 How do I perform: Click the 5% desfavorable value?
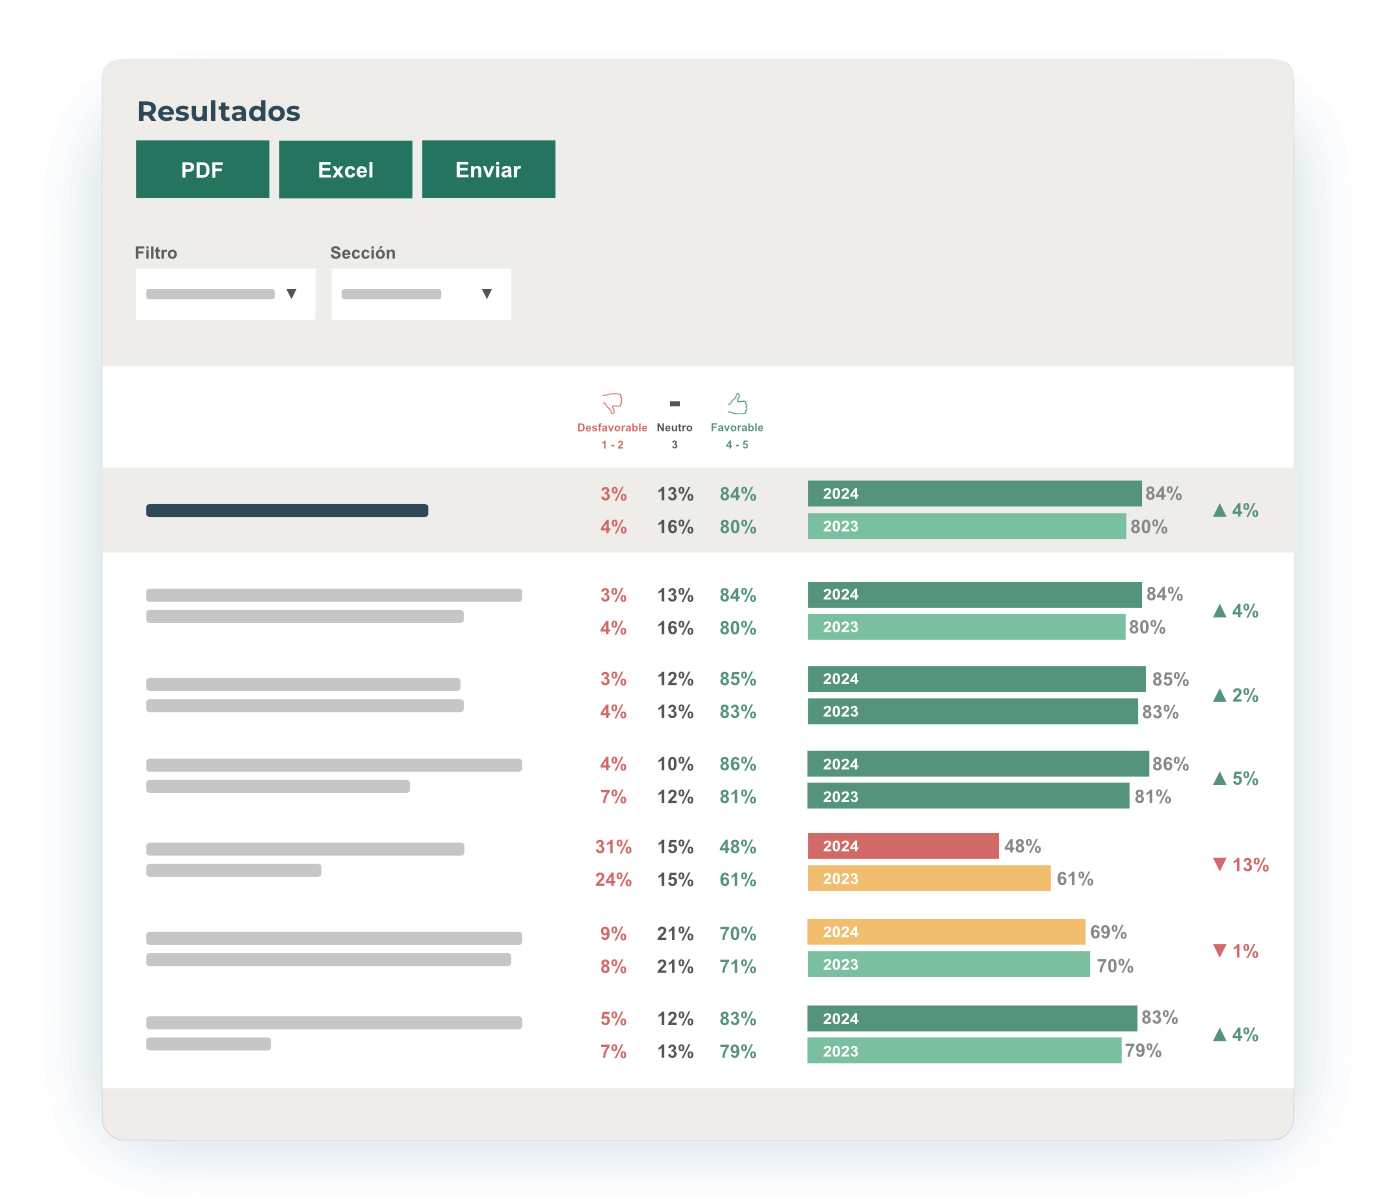pyautogui.click(x=613, y=1019)
